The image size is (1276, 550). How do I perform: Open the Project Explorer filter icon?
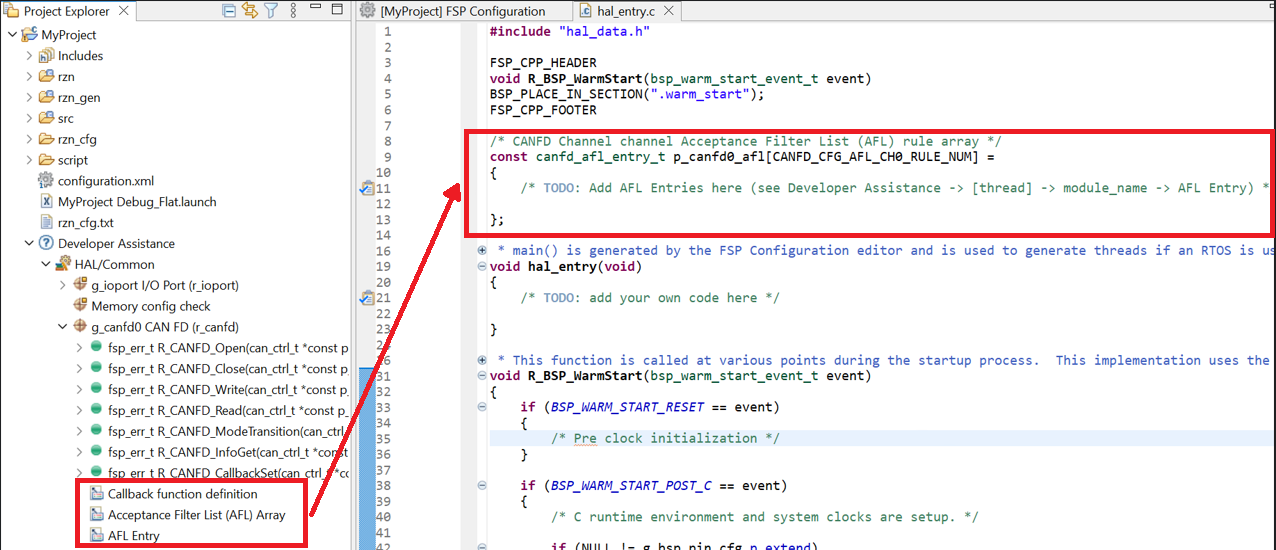tap(270, 11)
